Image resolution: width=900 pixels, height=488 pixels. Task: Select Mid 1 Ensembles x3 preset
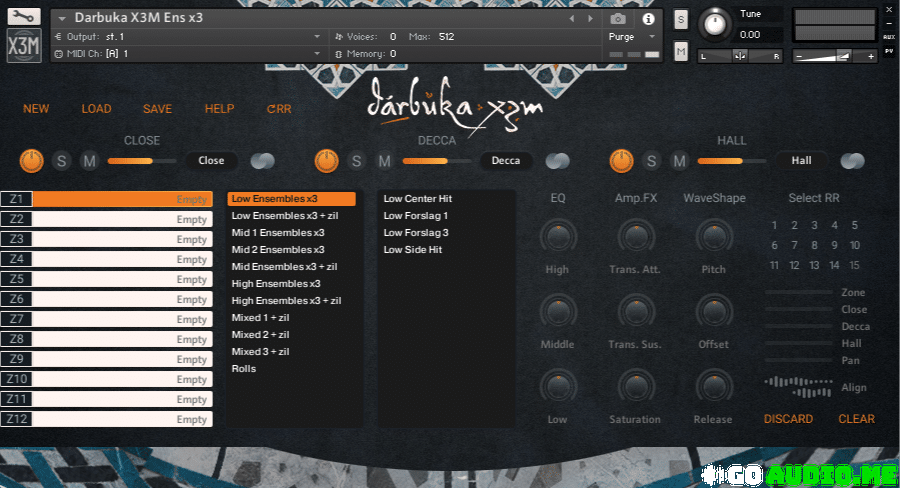[278, 233]
